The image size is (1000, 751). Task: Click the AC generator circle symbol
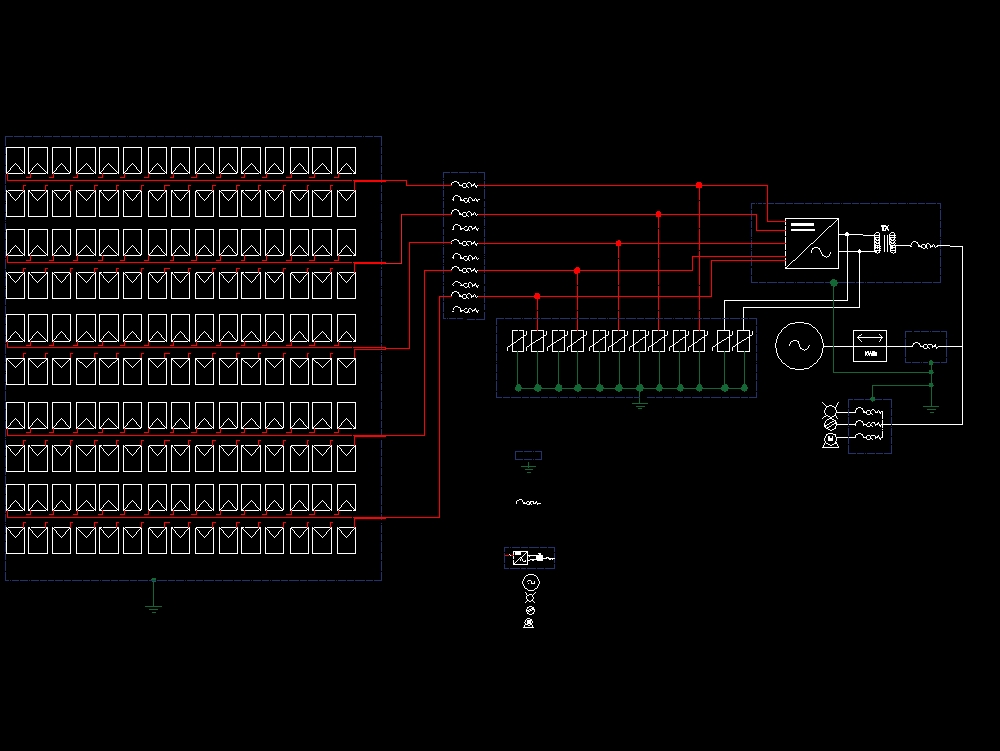[x=798, y=344]
